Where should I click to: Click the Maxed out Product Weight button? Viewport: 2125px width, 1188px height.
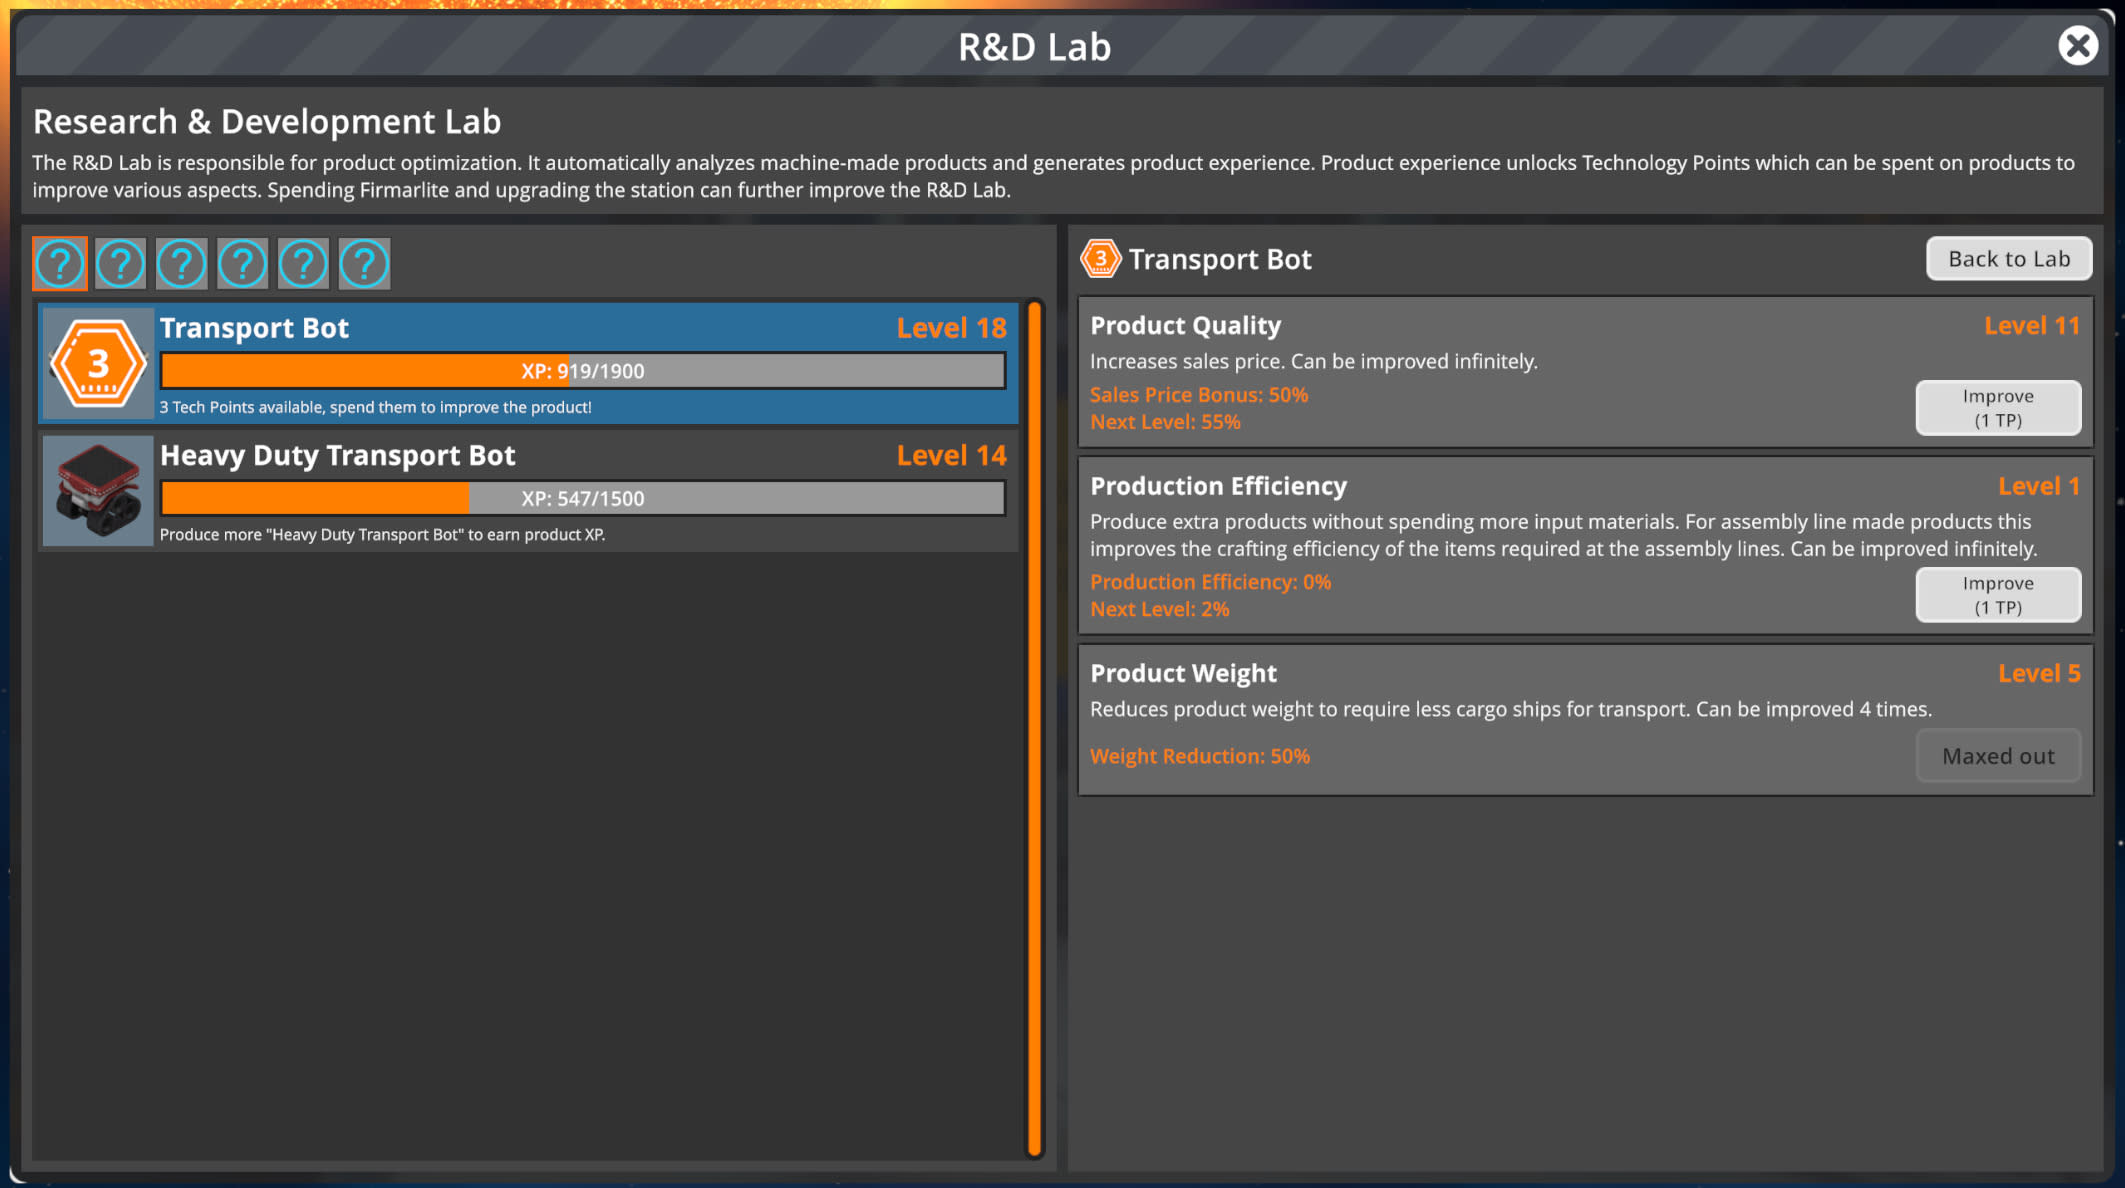pos(1997,756)
